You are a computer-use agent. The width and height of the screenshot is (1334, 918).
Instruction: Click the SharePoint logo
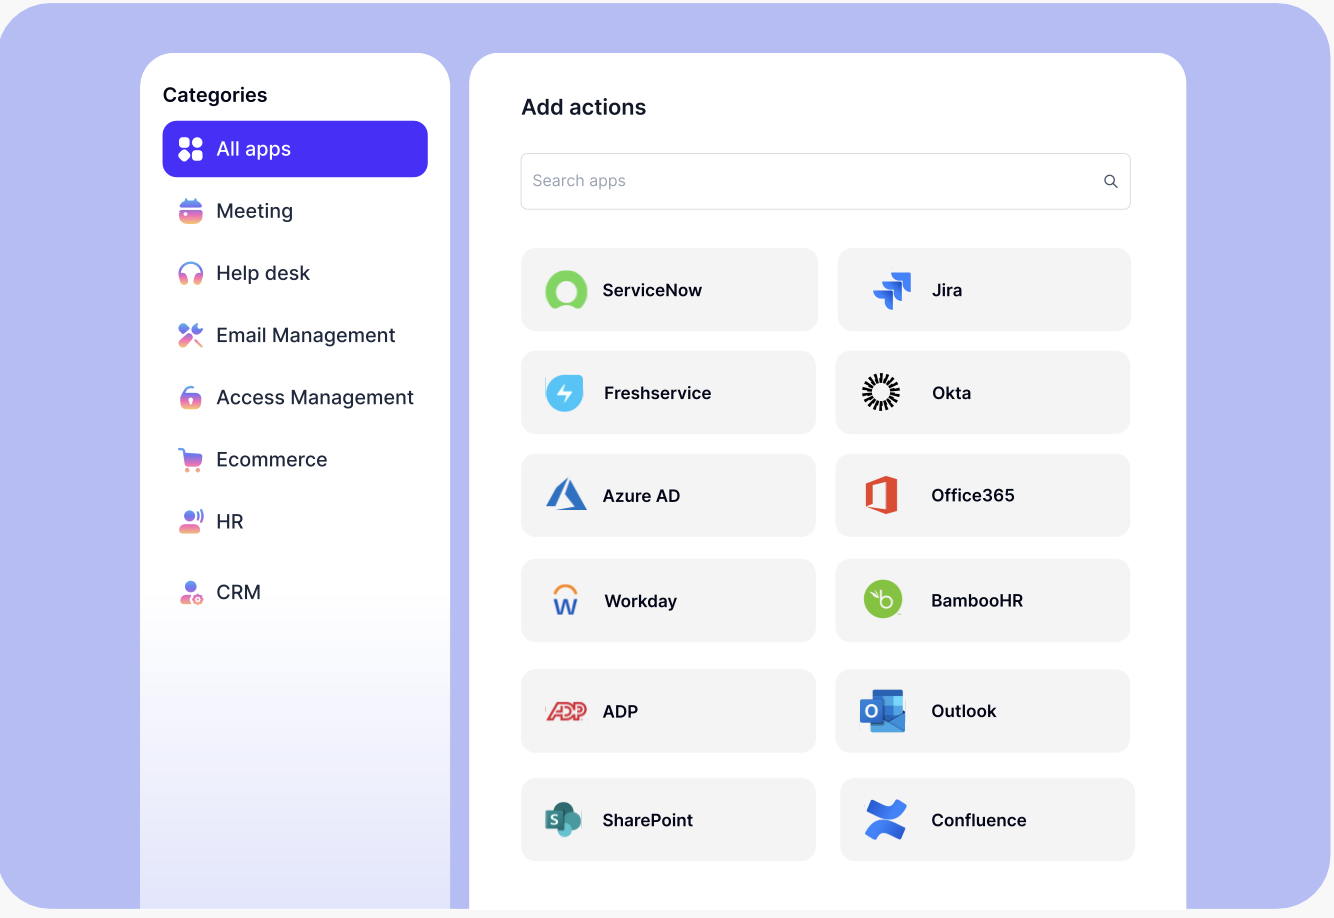(563, 820)
